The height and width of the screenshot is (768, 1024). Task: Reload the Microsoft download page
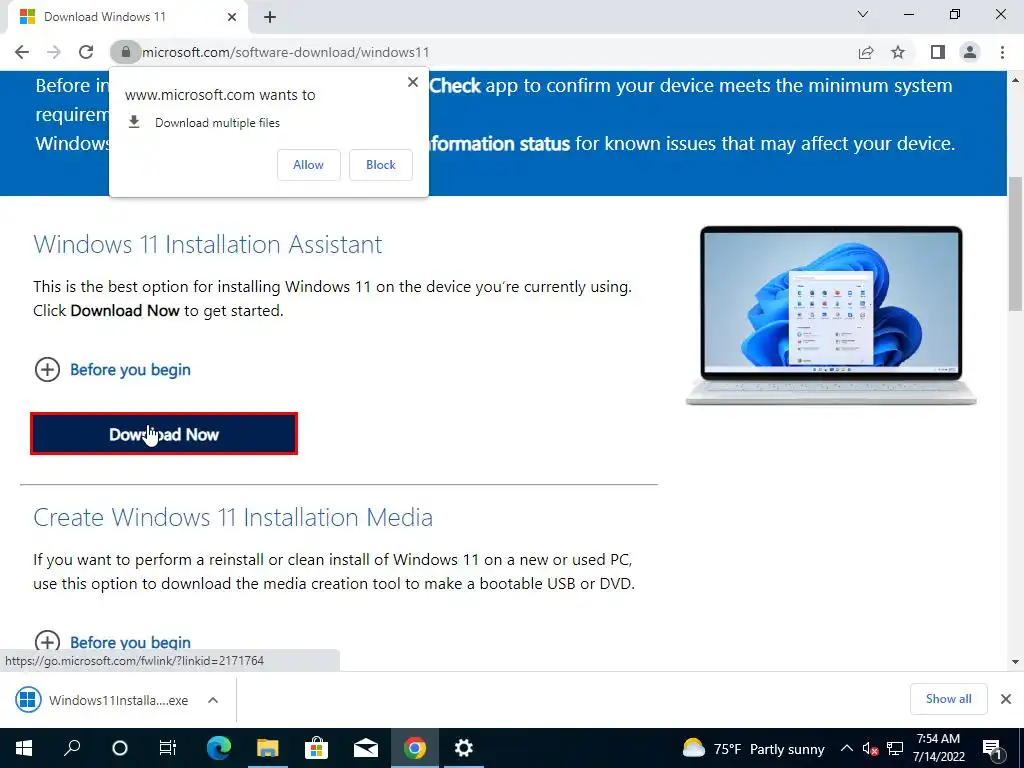[x=86, y=52]
